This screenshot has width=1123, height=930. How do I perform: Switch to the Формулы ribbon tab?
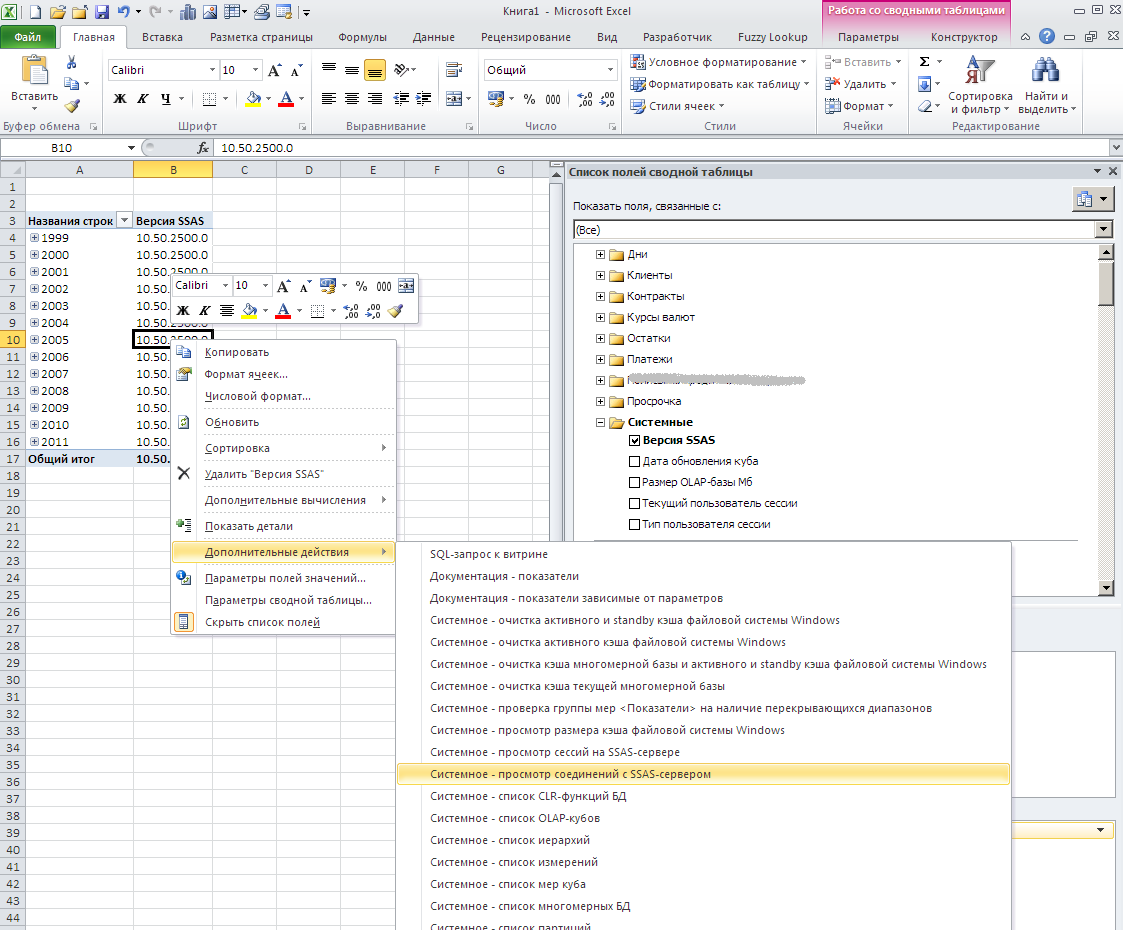pyautogui.click(x=362, y=37)
